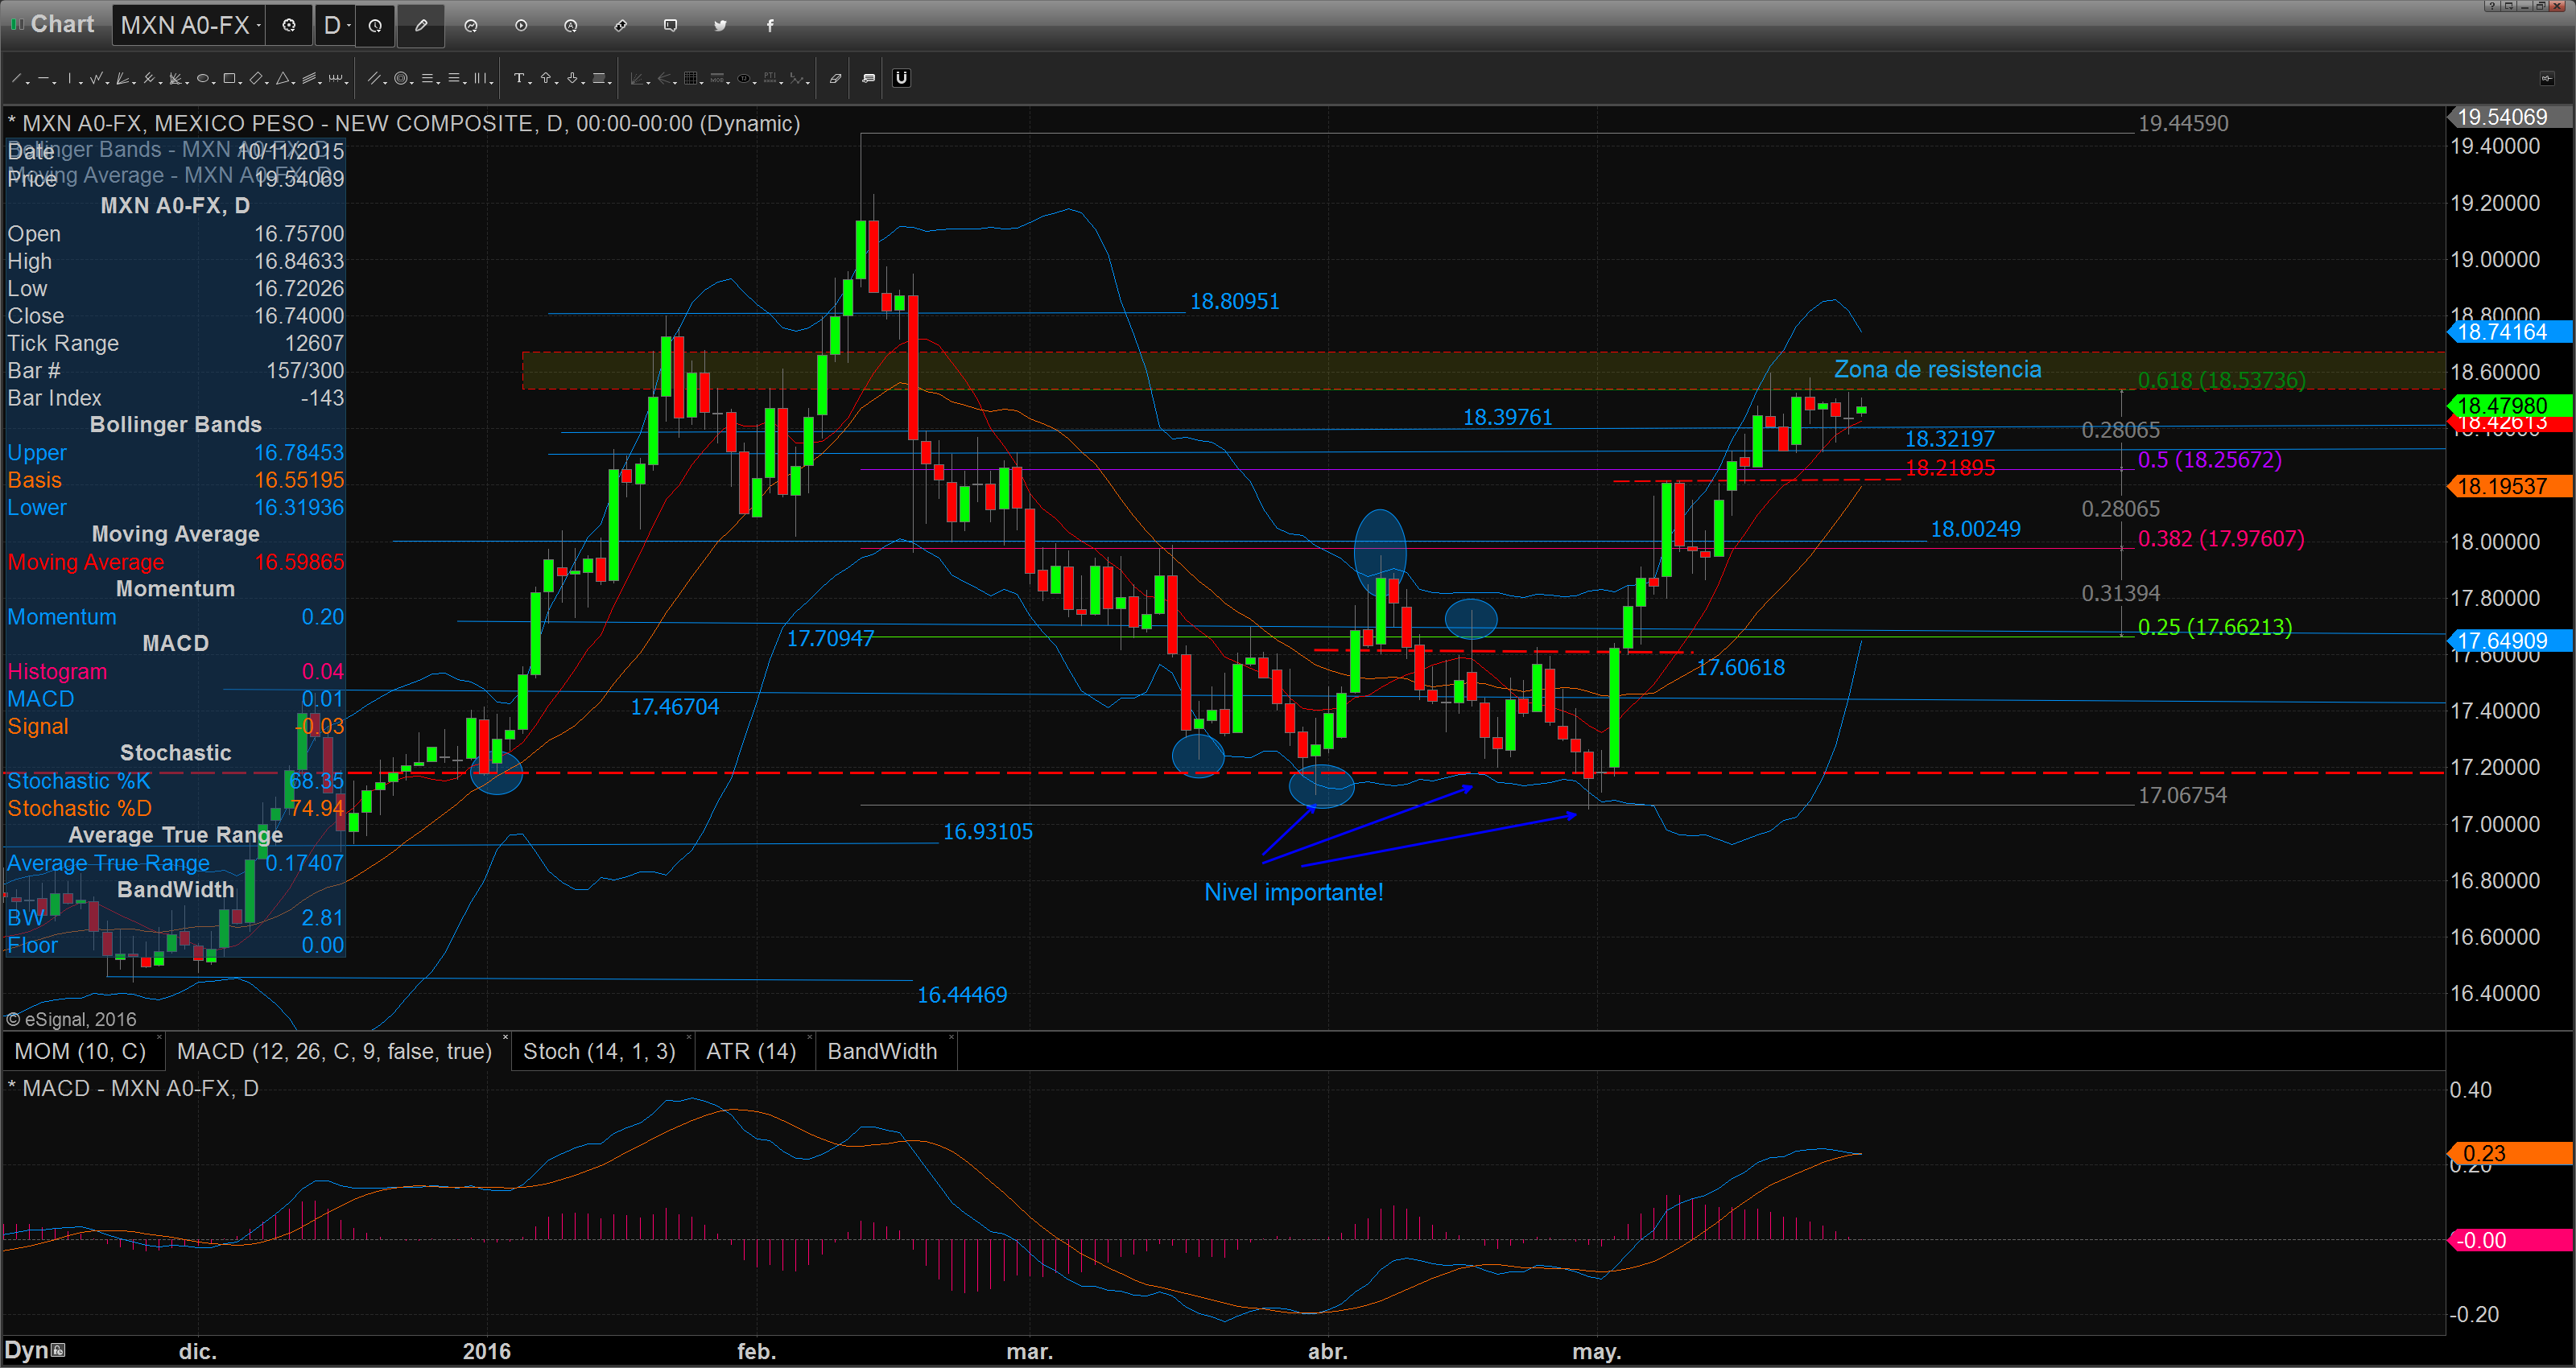Select the PTI study tool
Viewport: 2576px width, 1368px height.
pos(770,78)
